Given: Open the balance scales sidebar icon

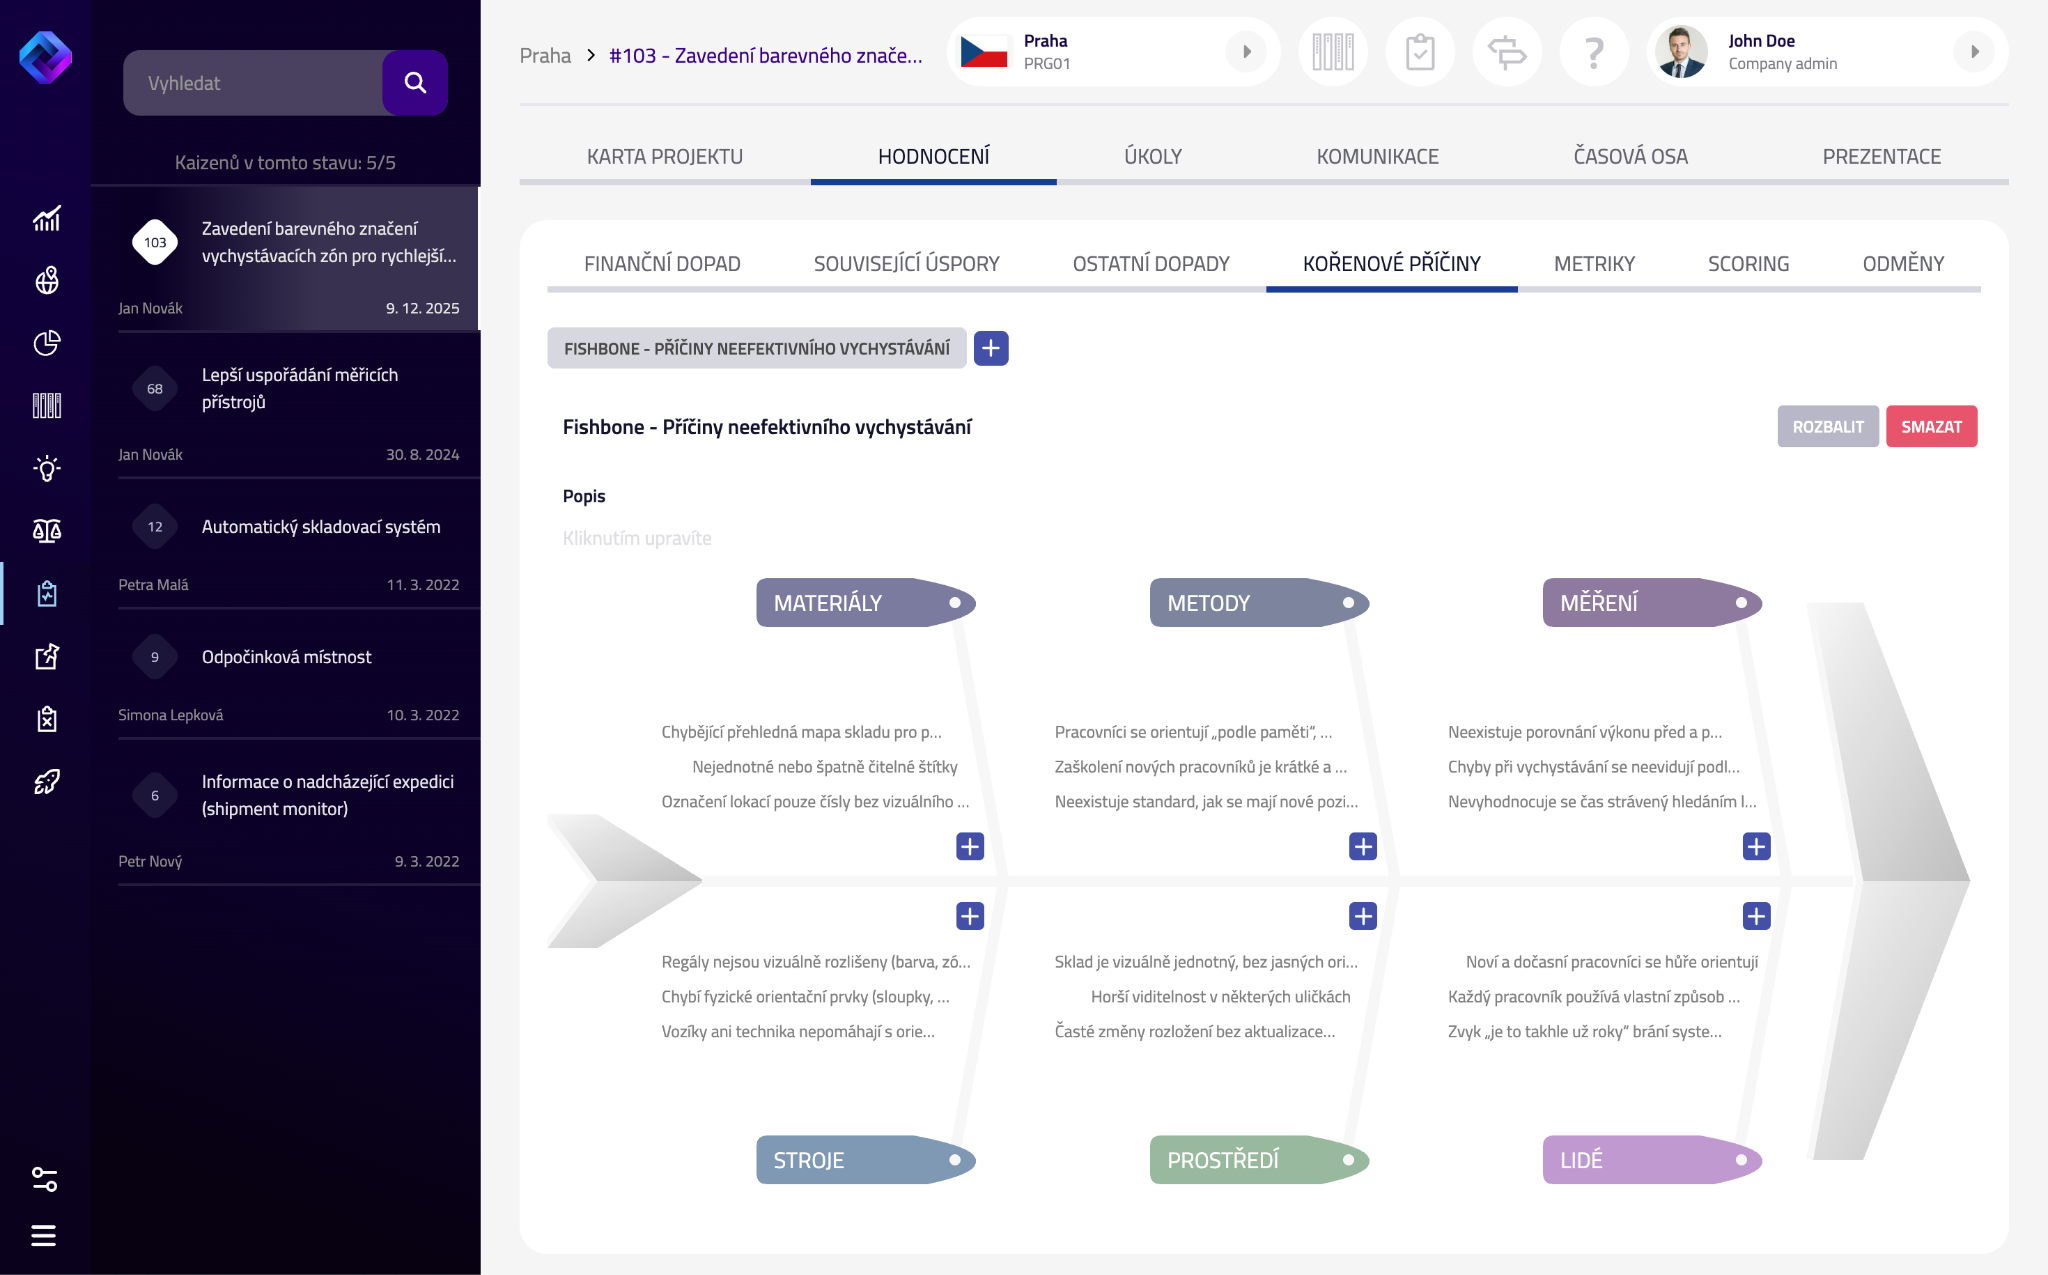Looking at the screenshot, I should coord(46,530).
